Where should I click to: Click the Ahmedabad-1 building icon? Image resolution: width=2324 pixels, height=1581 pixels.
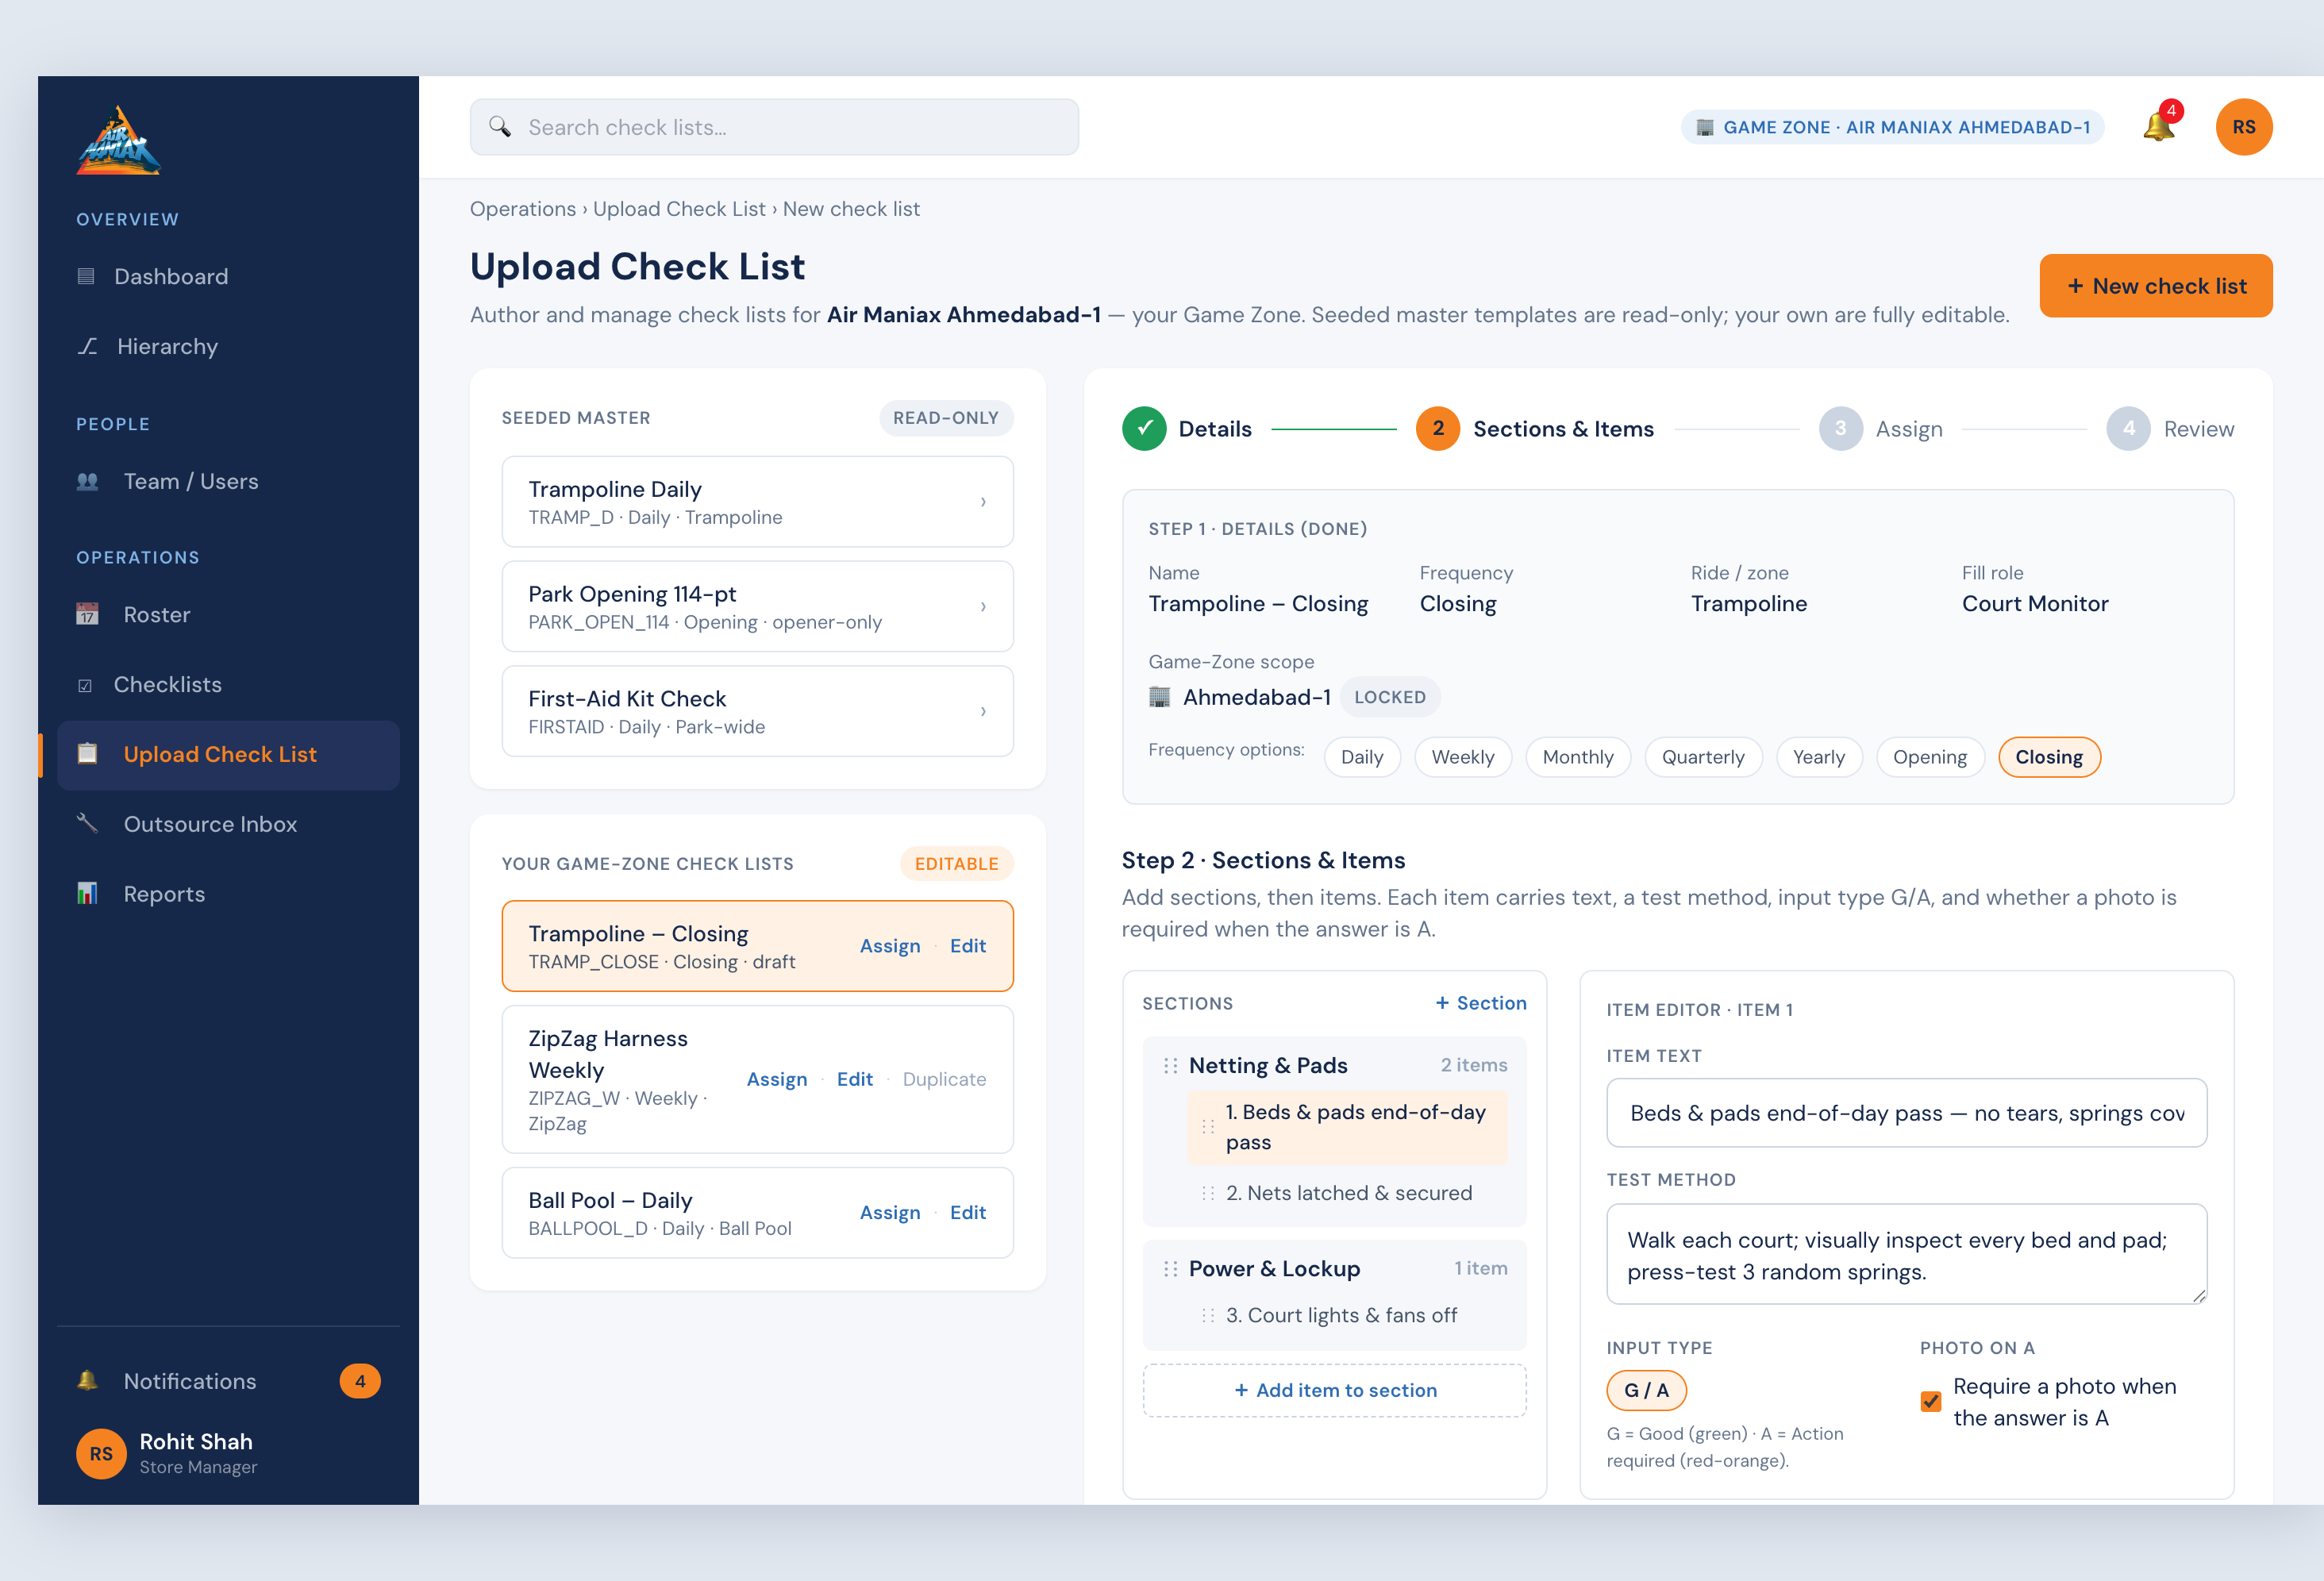click(1159, 697)
